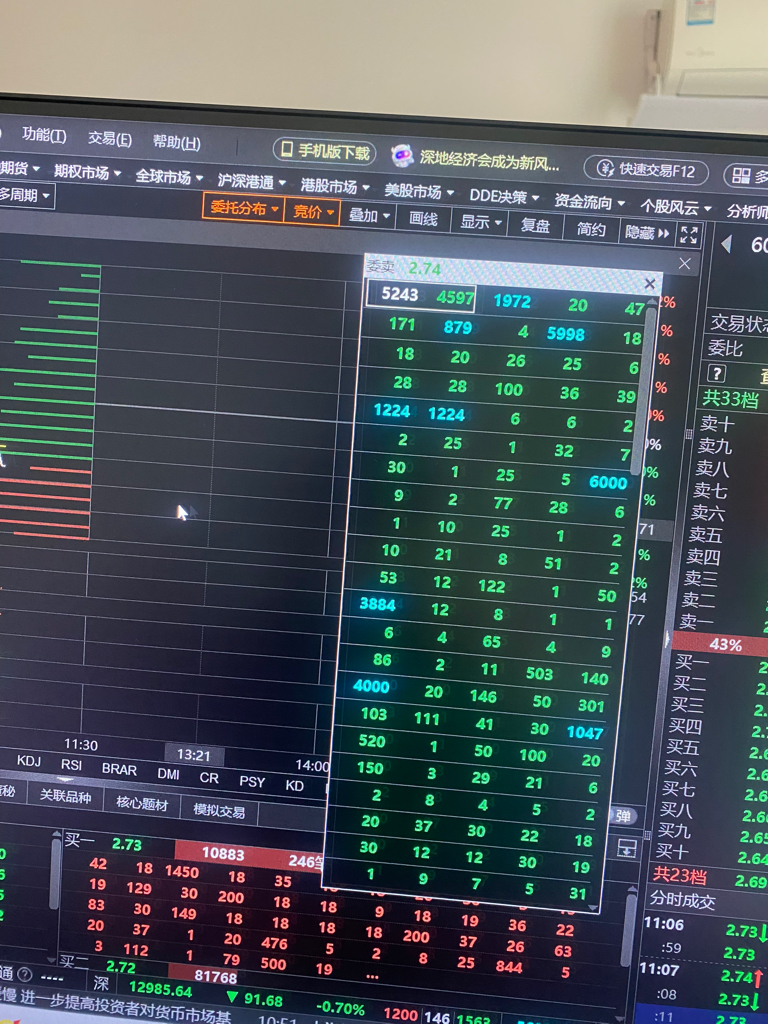Click the 快速交易F12 button
The image size is (768, 1024).
tap(646, 170)
